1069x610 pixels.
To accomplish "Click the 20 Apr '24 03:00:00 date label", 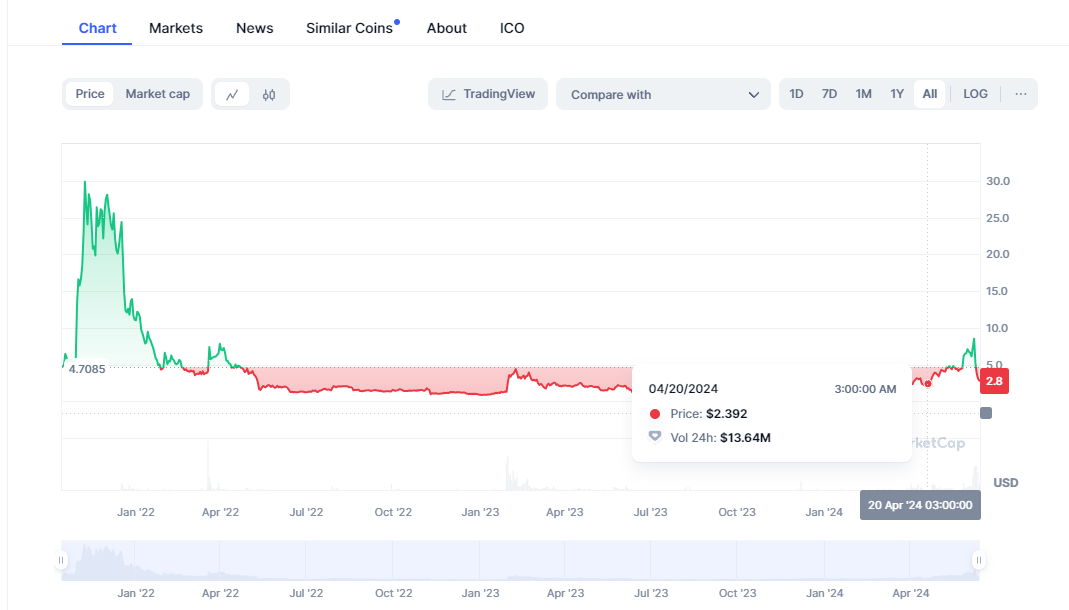I will coord(920,505).
